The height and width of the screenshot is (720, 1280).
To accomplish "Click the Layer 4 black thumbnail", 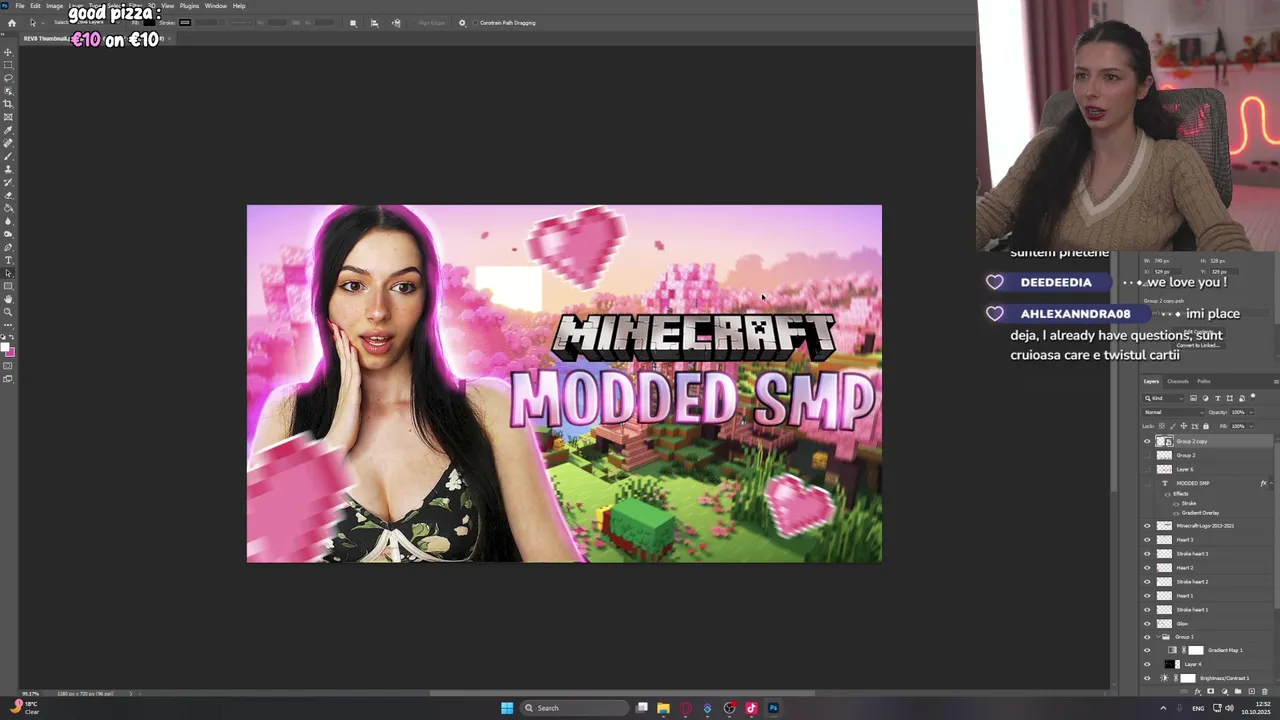I will tap(1169, 664).
